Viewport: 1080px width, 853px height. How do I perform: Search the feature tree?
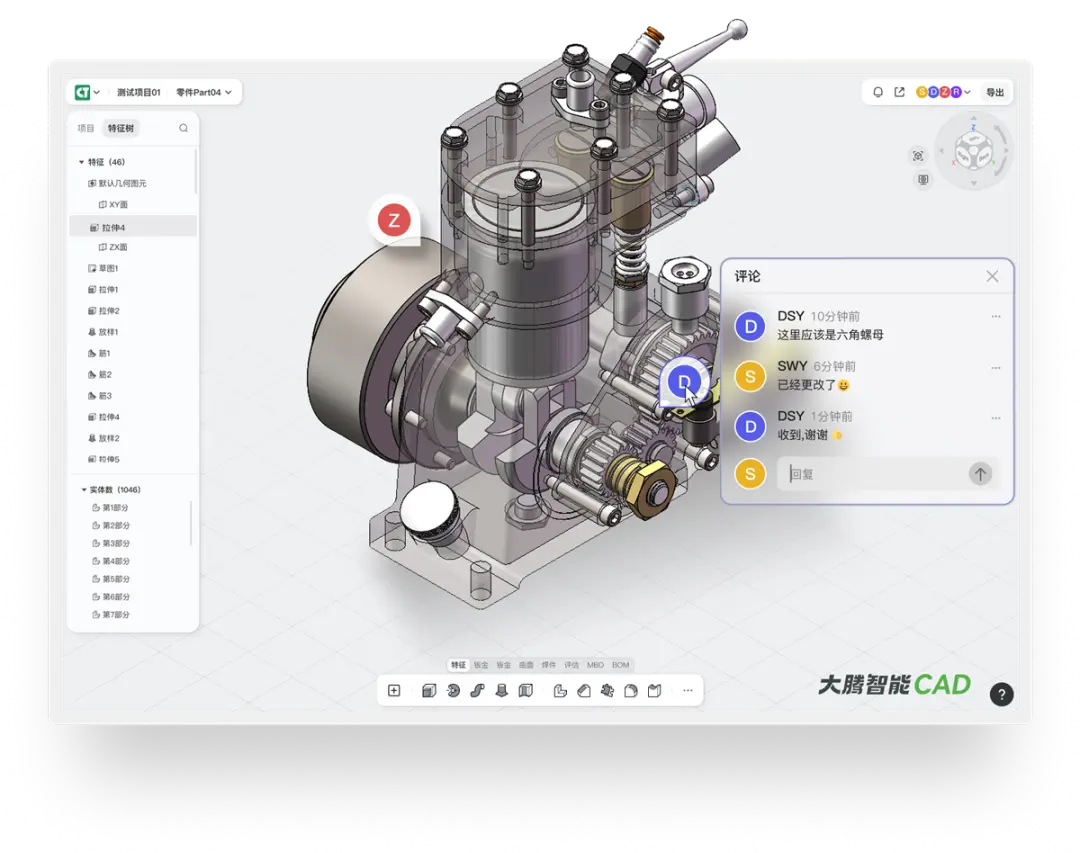click(183, 128)
